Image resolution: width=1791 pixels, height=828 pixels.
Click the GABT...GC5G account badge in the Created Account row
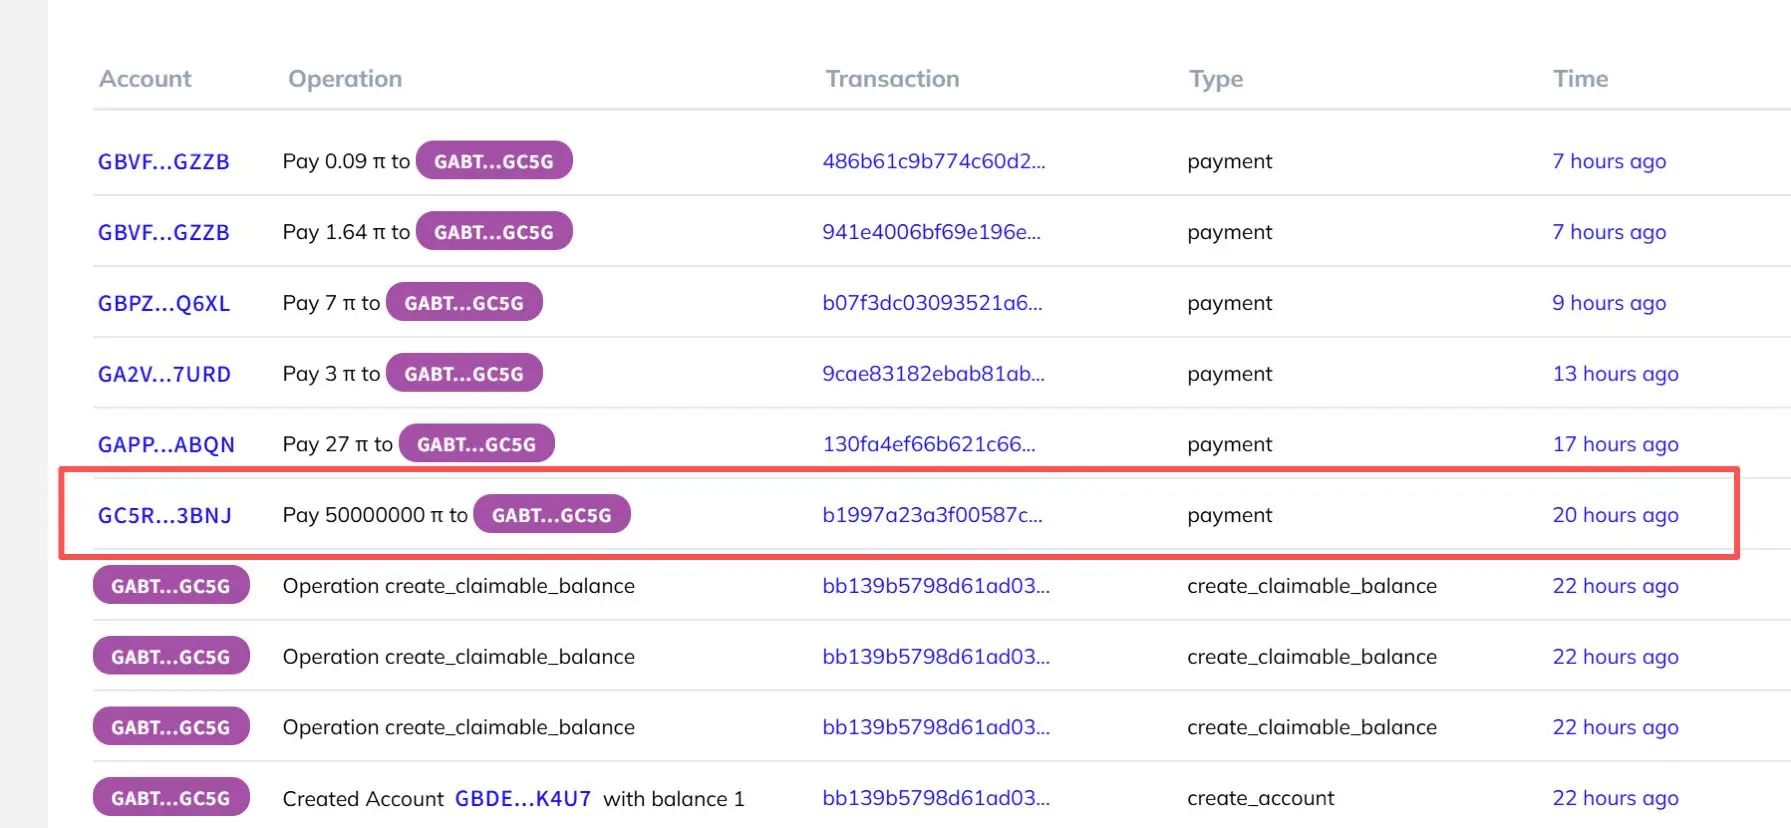pyautogui.click(x=171, y=798)
